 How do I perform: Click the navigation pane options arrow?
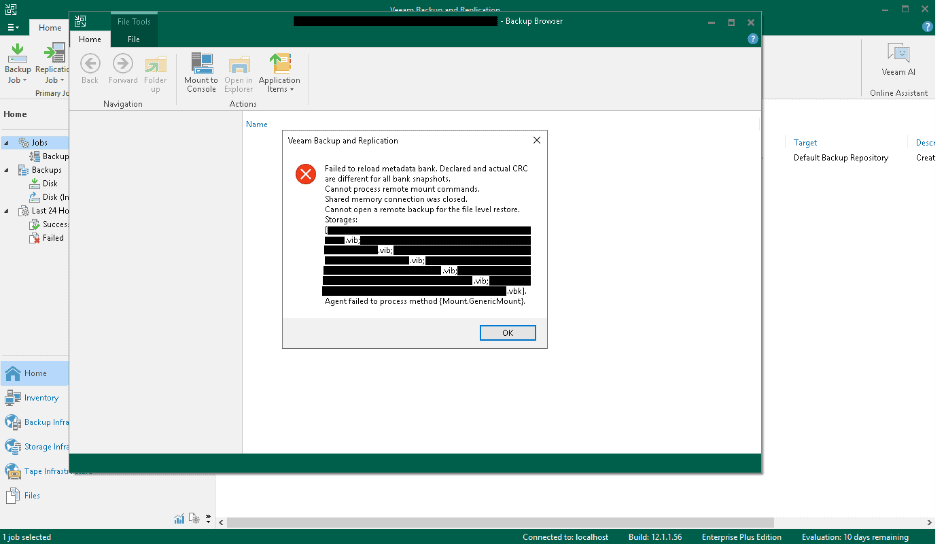[208, 519]
